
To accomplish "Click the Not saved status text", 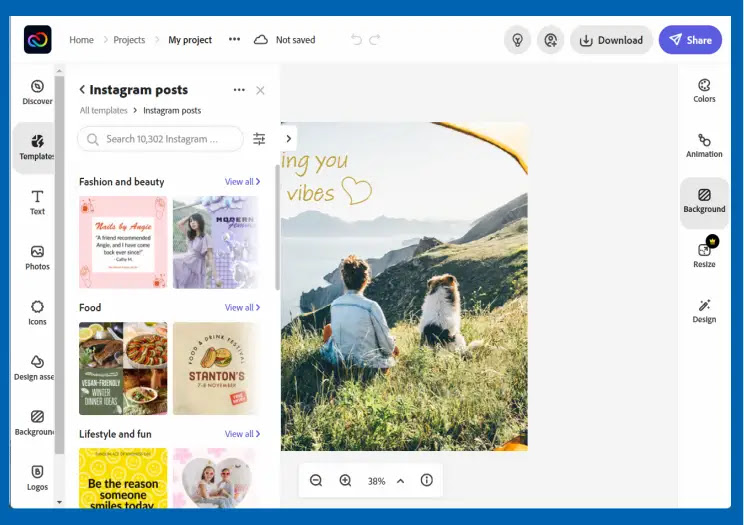I will click(296, 40).
